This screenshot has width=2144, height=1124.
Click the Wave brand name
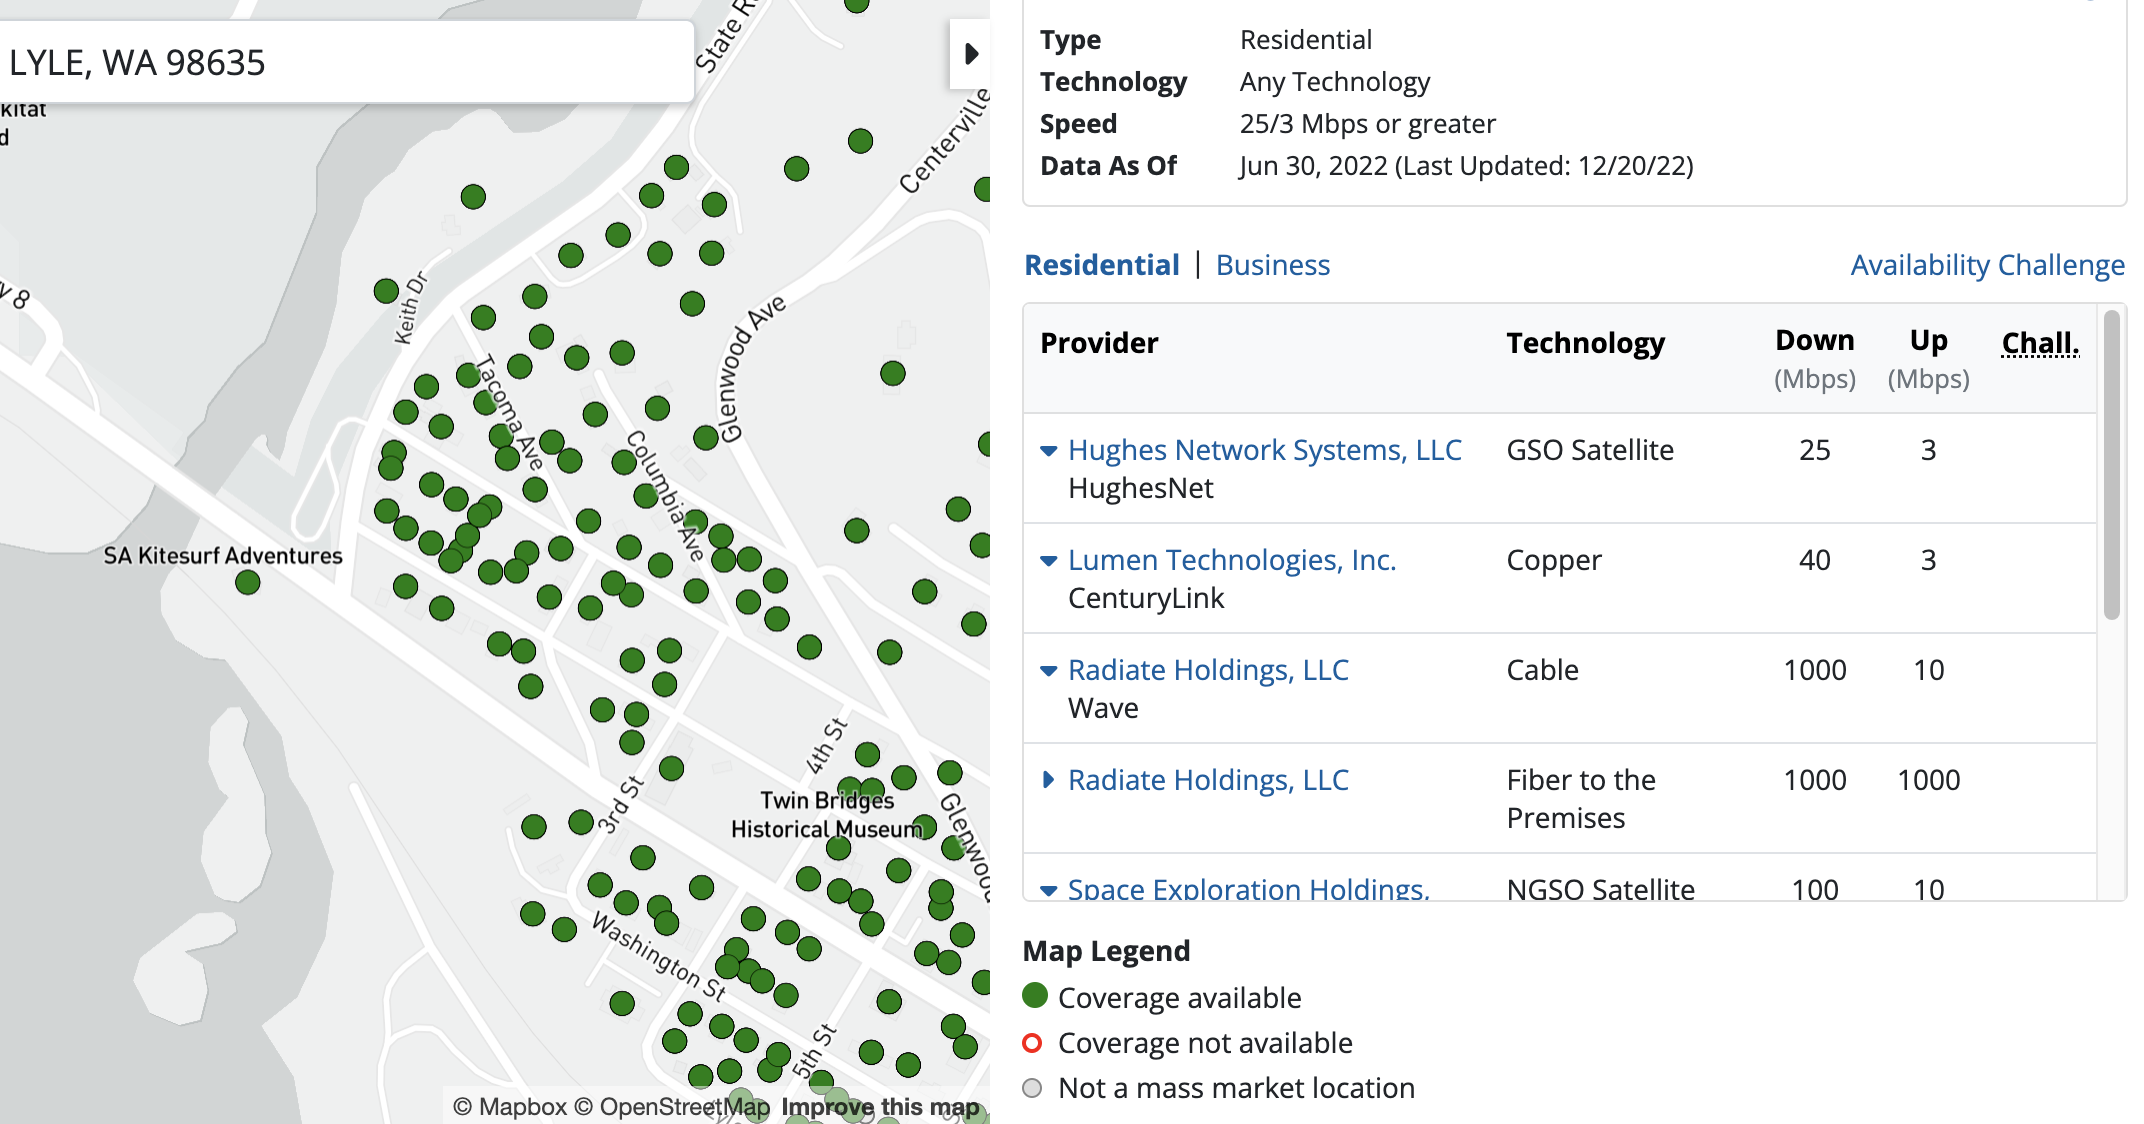[x=1103, y=708]
